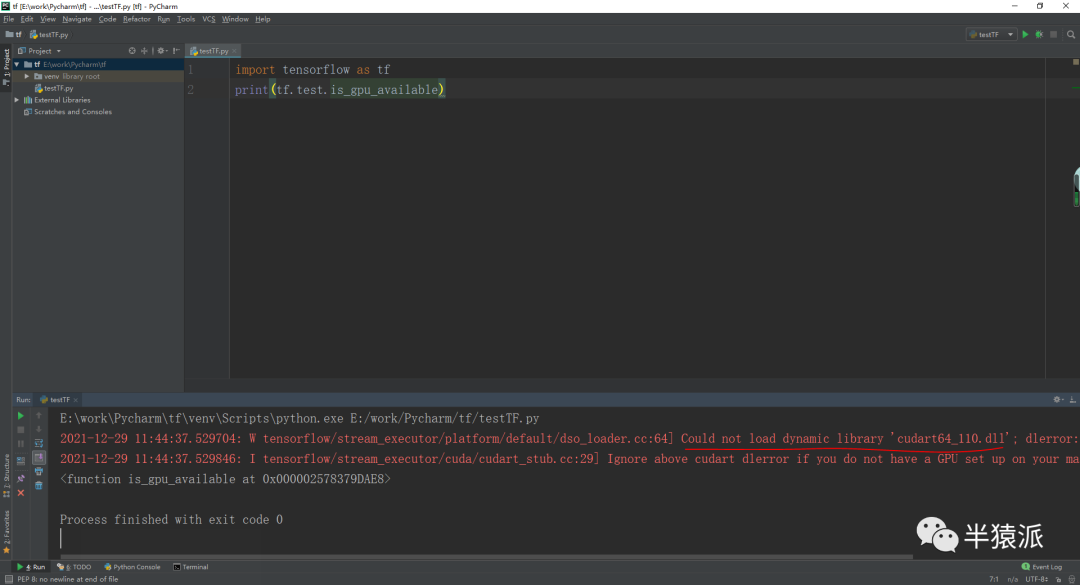Open Search Everywhere magnifier icon
This screenshot has height=585, width=1080.
click(x=1071, y=34)
